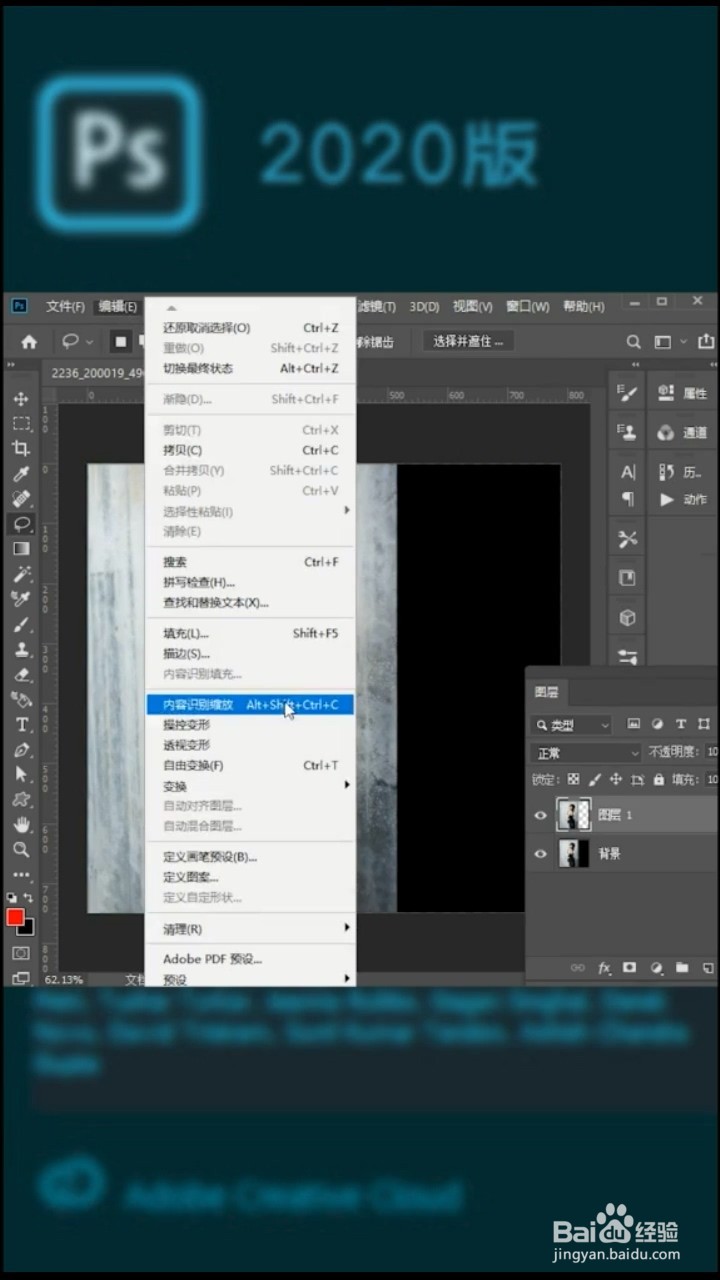Open the 属性 panel button
This screenshot has height=1280, width=720.
pyautogui.click(x=682, y=393)
